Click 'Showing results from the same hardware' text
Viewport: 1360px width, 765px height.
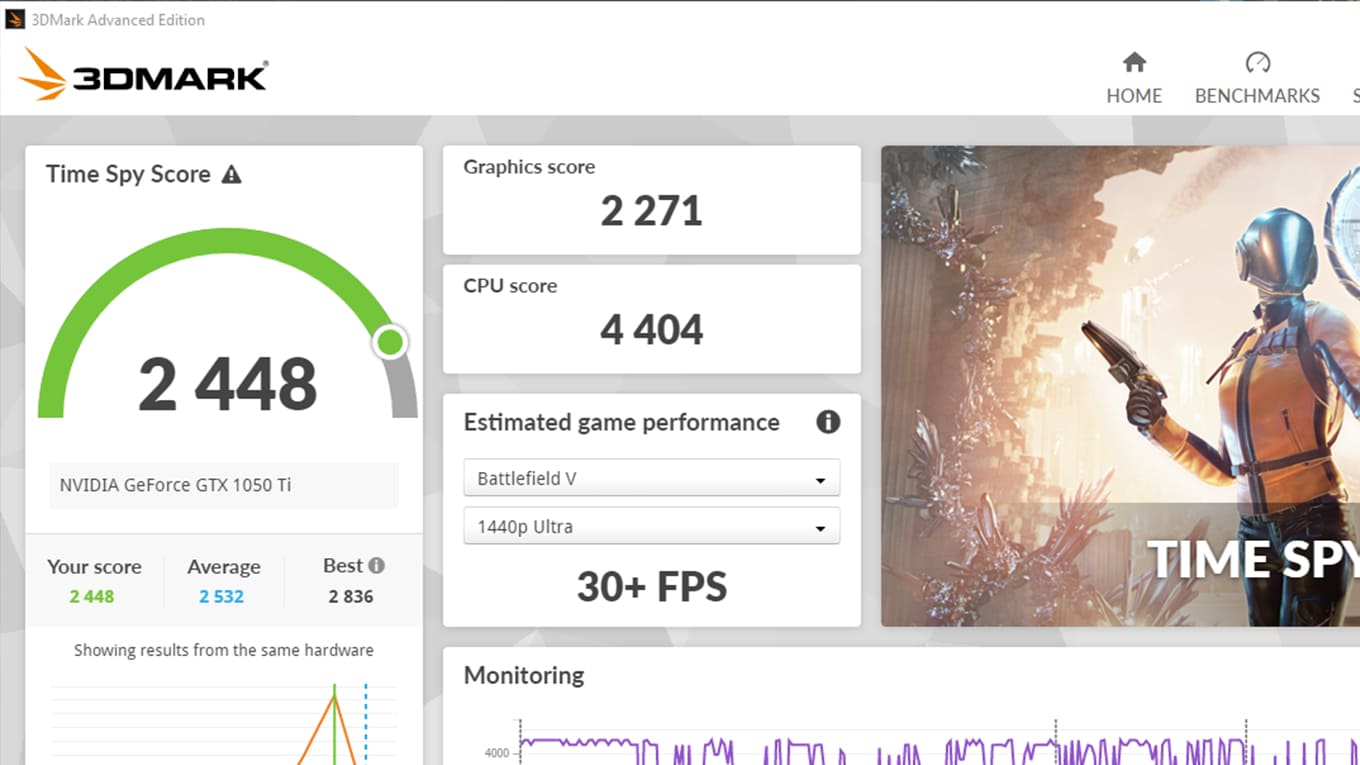pos(224,650)
